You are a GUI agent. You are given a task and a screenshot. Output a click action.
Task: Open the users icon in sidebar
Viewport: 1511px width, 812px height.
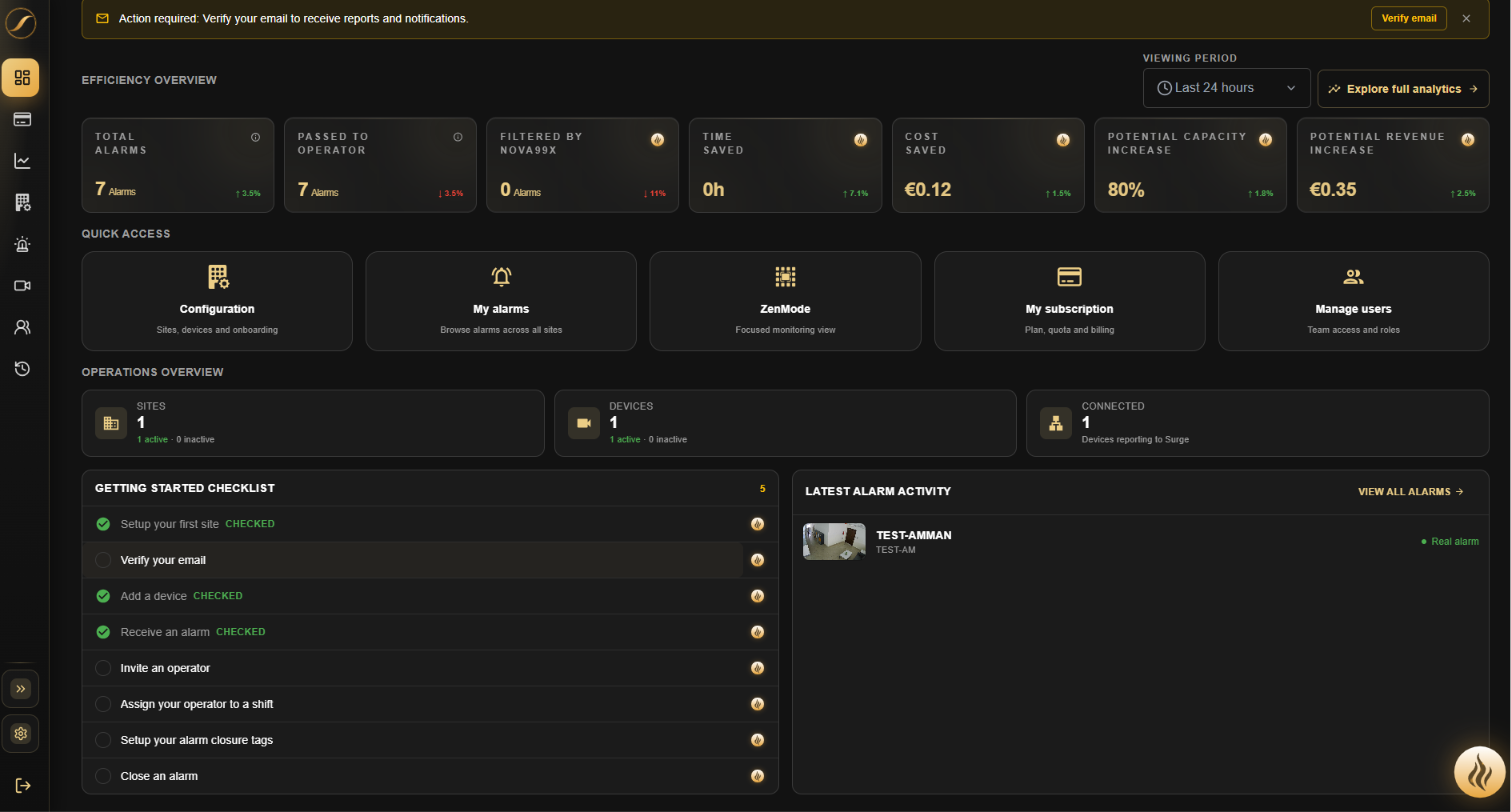[x=21, y=327]
